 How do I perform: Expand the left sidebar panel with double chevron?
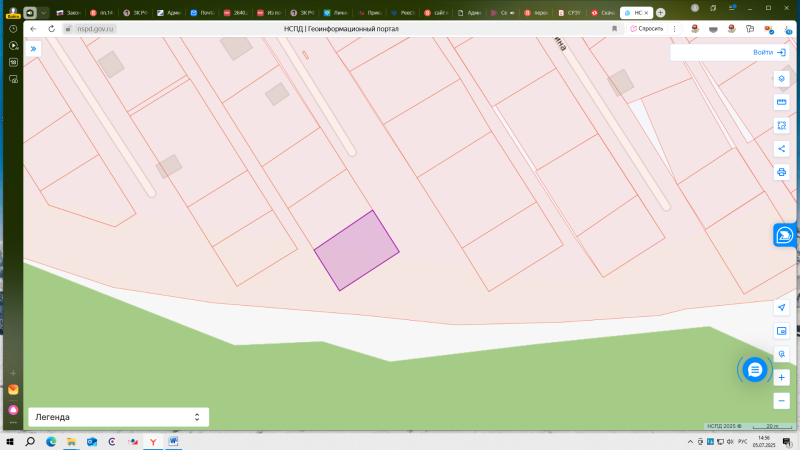[33, 49]
